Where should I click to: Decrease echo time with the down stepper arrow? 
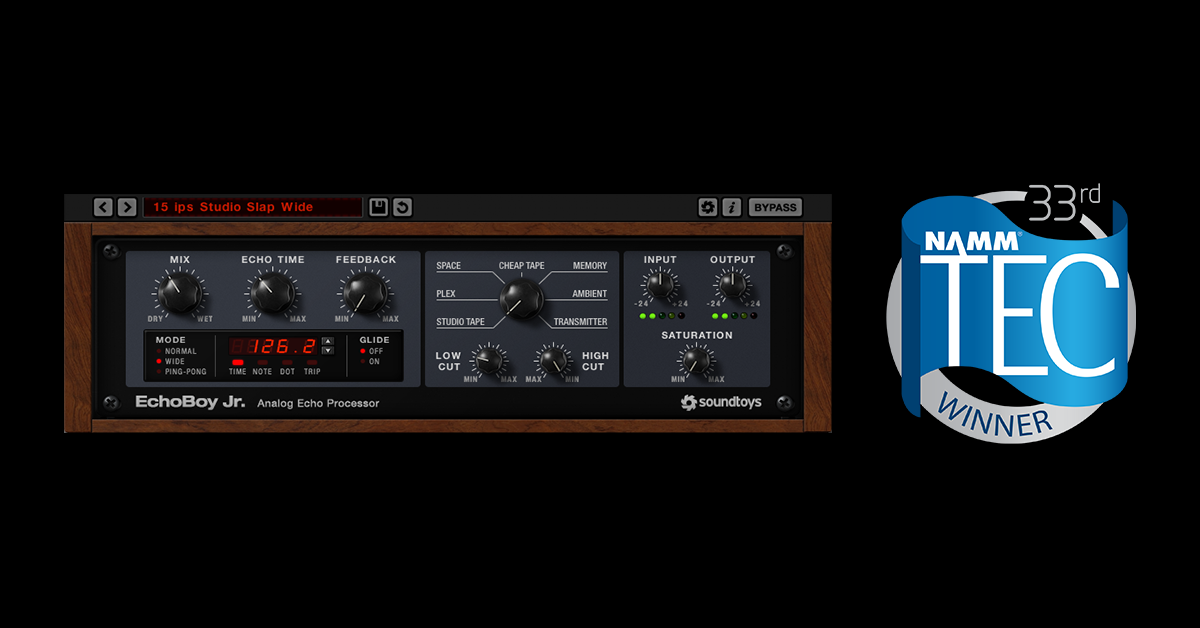click(327, 351)
